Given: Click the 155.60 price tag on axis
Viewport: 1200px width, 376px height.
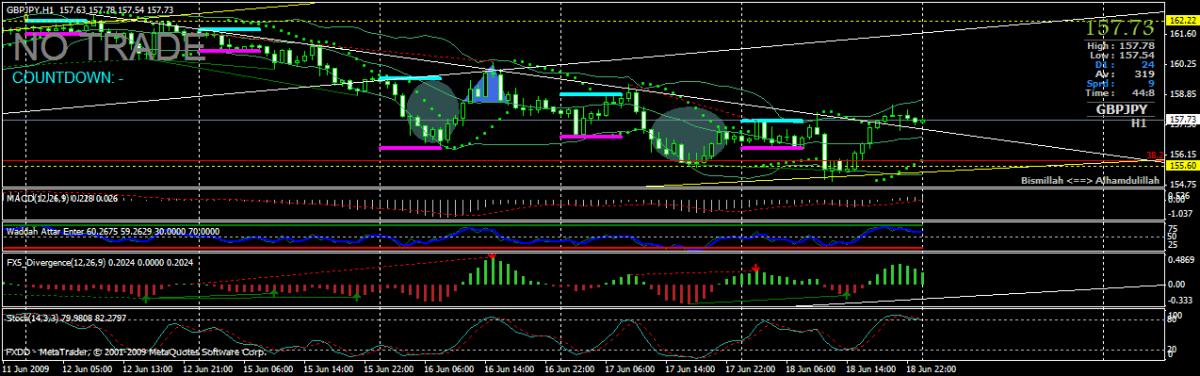Looking at the screenshot, I should click(x=1183, y=165).
